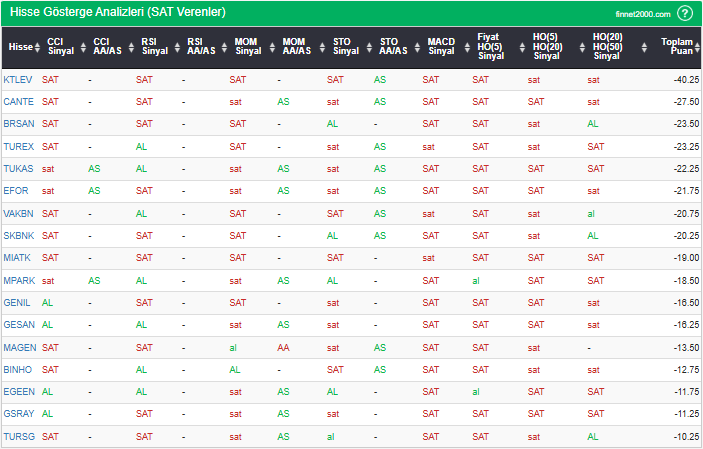Sort by HO(20) HO(50) Sinyal header
This screenshot has height=449, width=703.
point(605,46)
